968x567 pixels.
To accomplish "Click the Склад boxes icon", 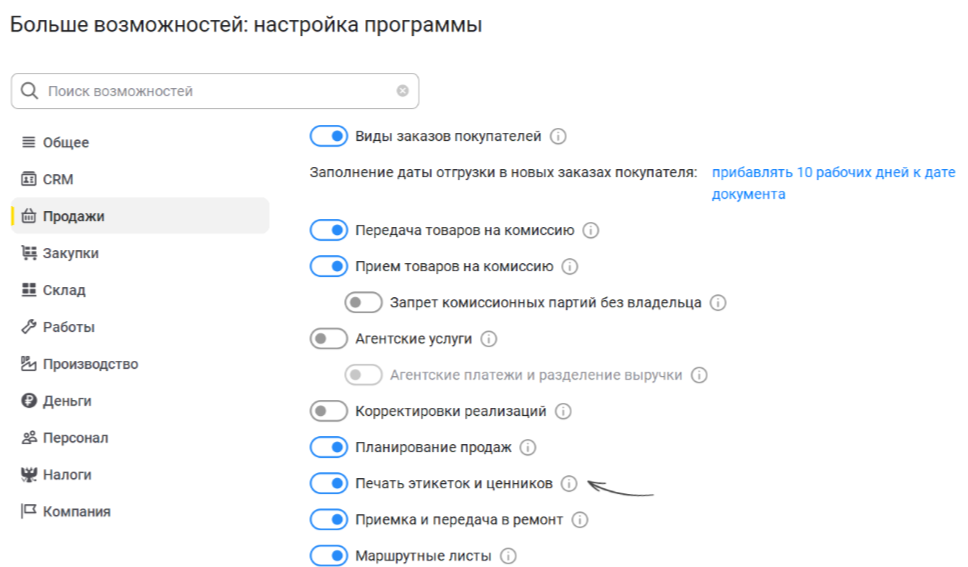I will 28,290.
